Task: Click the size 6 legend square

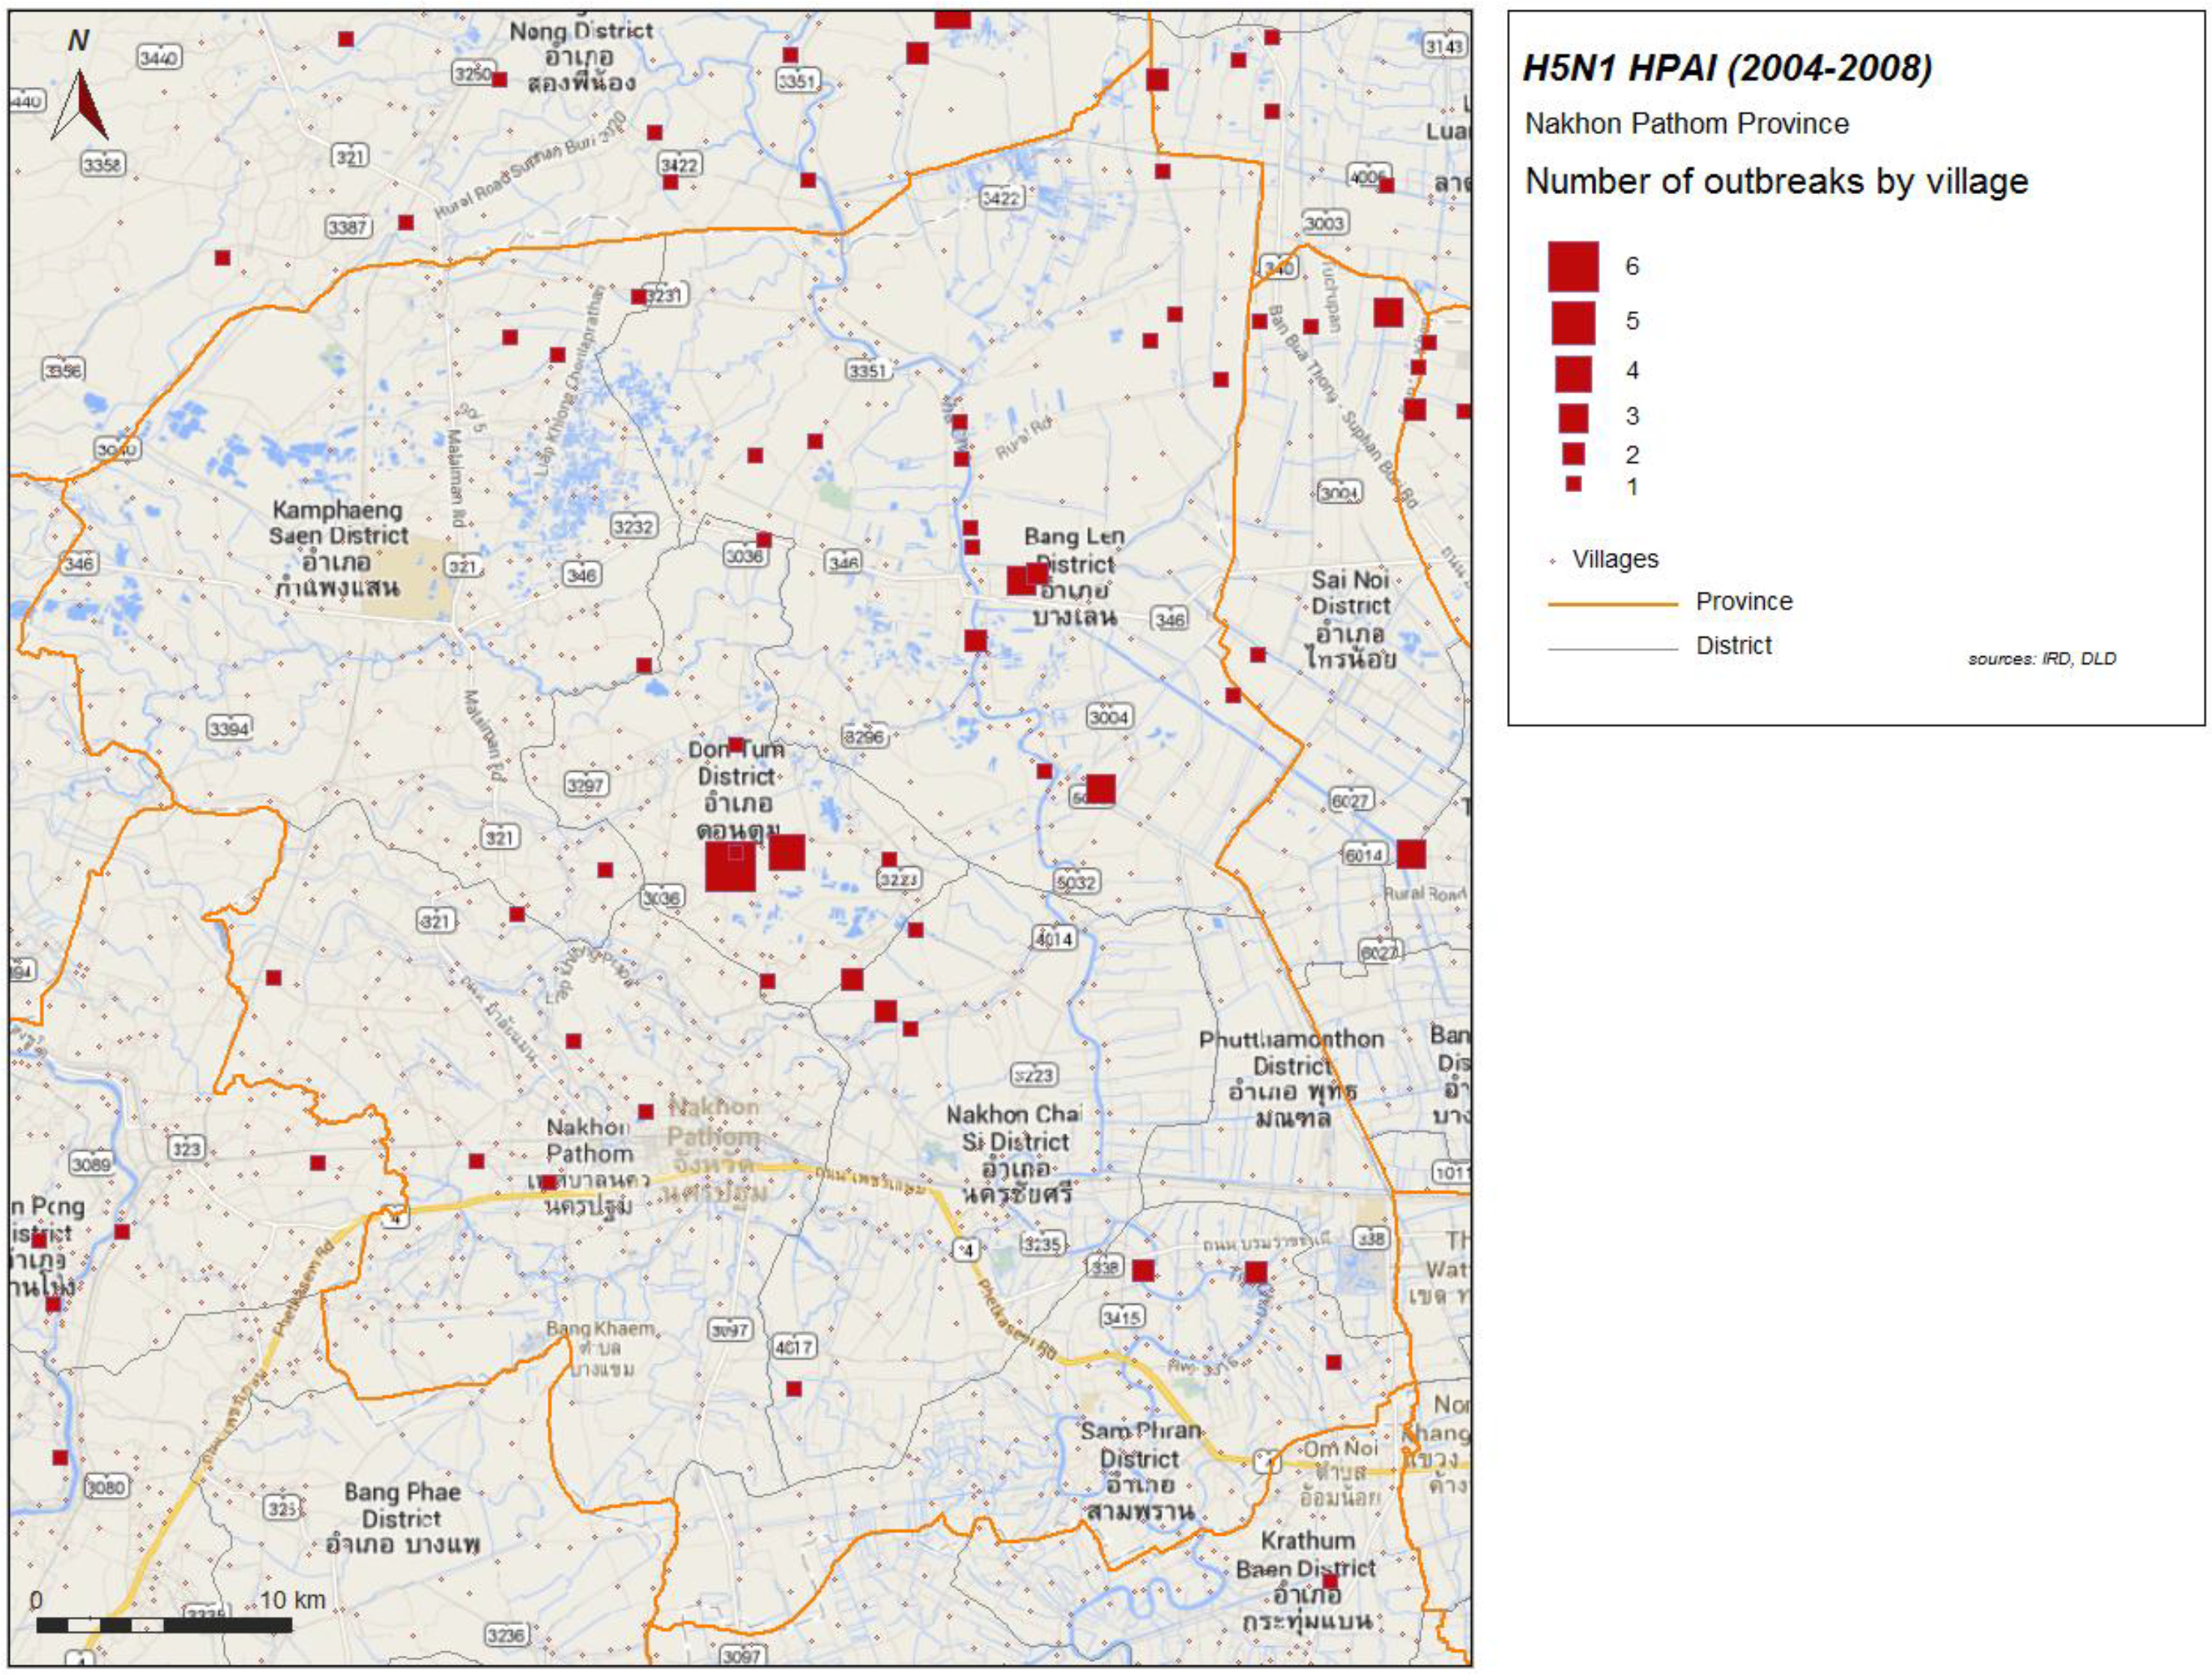Action: 1573,266
